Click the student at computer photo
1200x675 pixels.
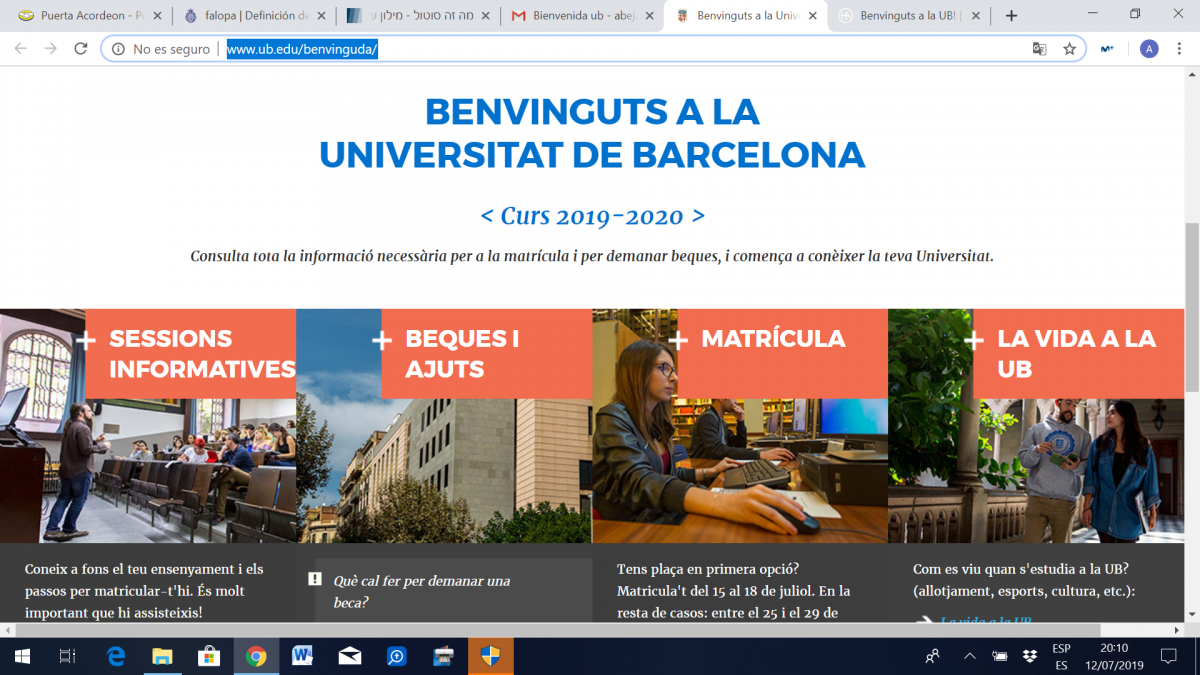click(x=740, y=471)
